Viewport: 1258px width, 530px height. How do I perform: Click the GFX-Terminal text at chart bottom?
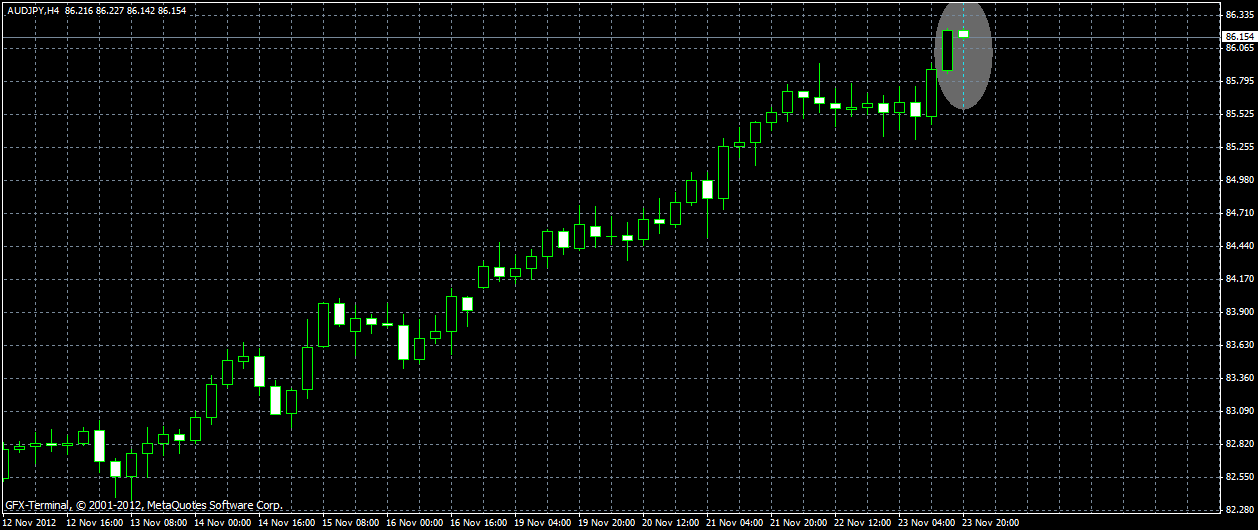coord(37,505)
